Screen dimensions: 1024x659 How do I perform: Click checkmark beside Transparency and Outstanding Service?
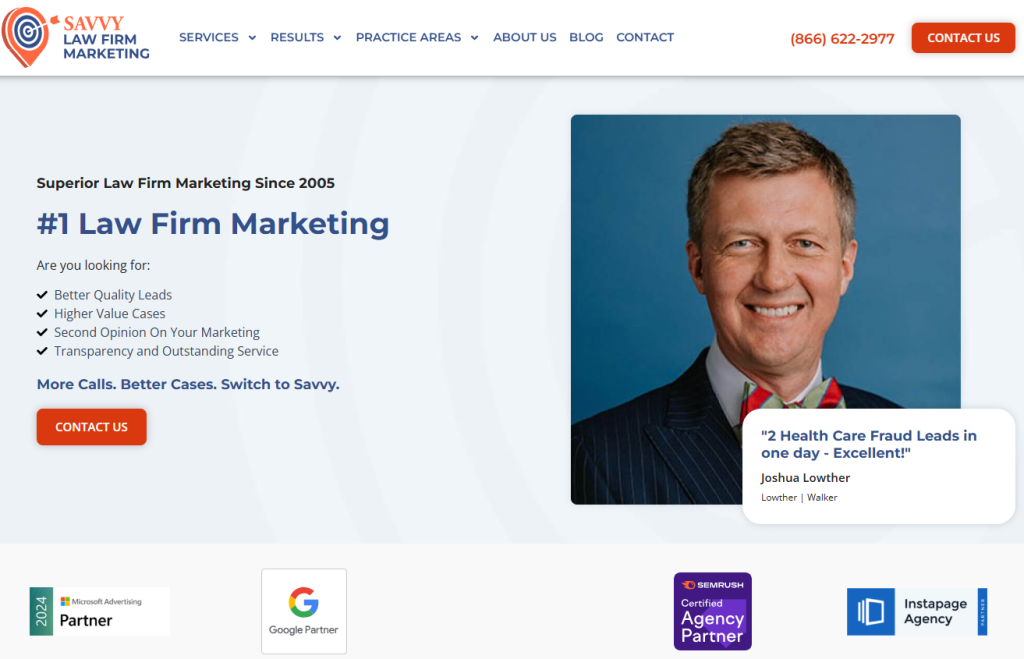click(42, 351)
